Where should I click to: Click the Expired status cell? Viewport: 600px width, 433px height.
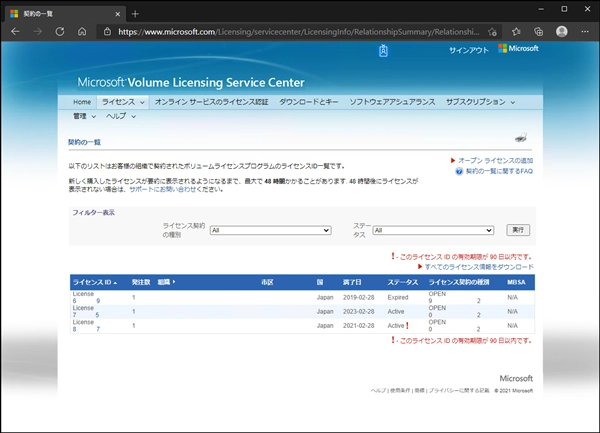pyautogui.click(x=398, y=298)
